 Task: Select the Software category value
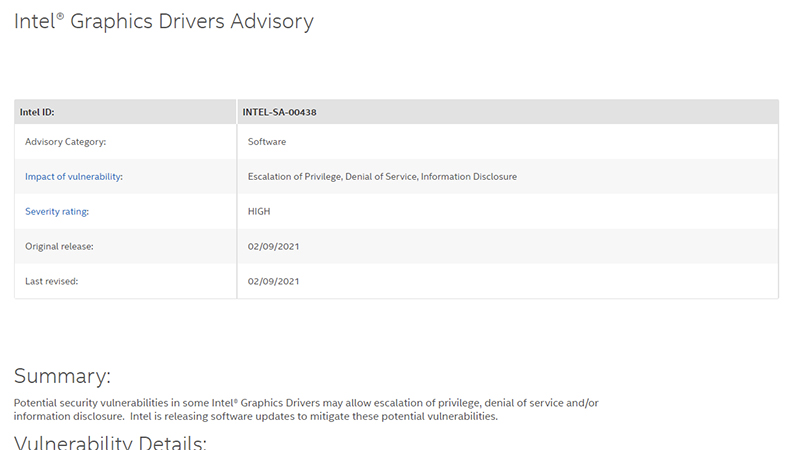(x=267, y=142)
